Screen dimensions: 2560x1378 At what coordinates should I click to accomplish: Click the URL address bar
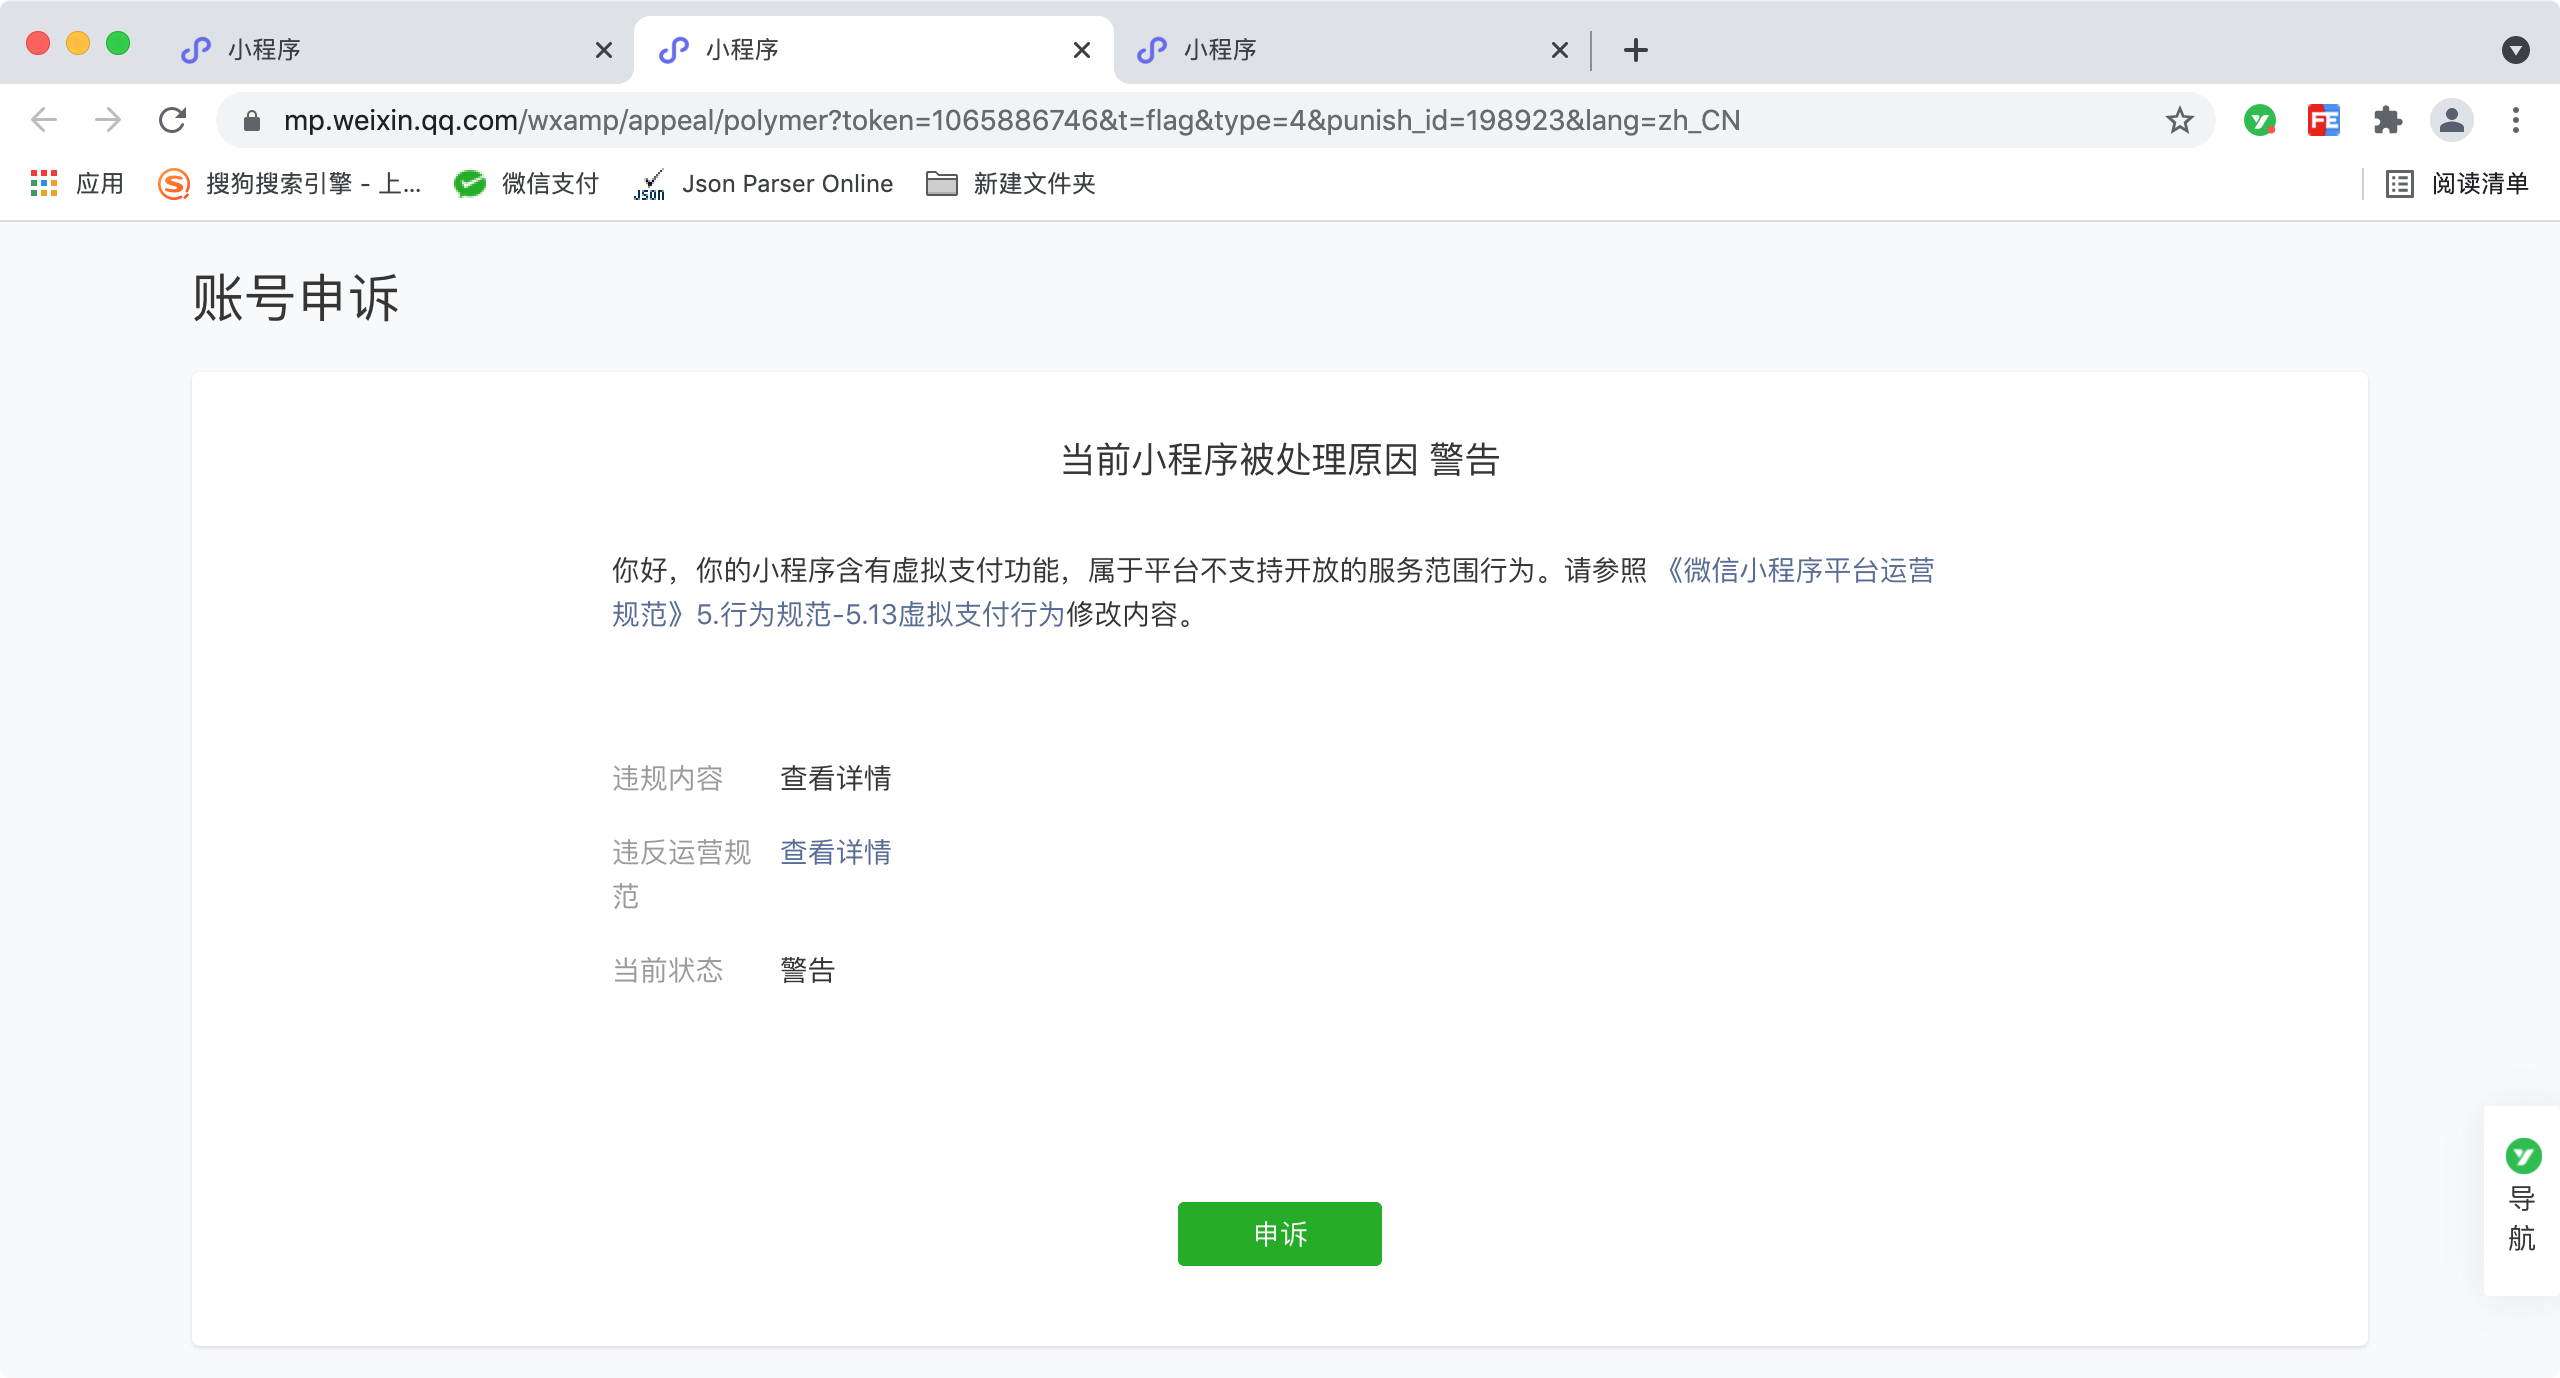pos(1010,121)
